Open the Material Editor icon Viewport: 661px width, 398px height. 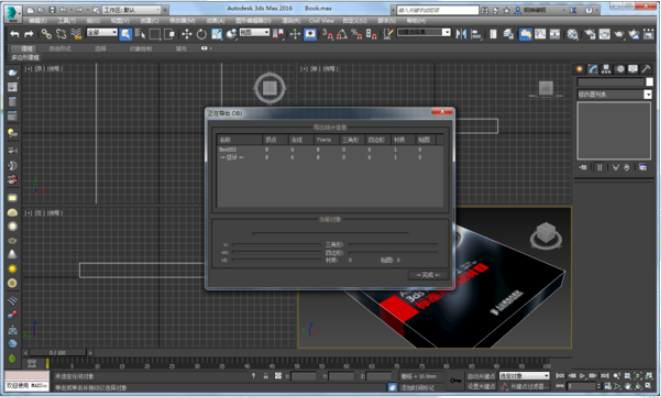[x=572, y=34]
